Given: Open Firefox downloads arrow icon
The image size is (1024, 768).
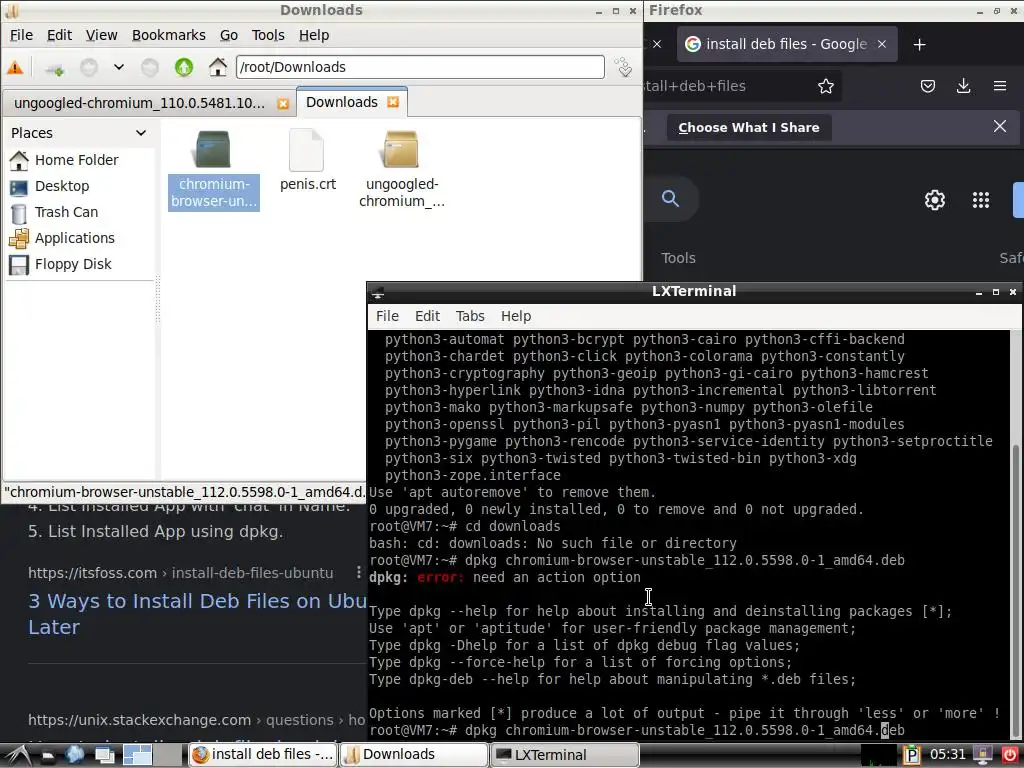Looking at the screenshot, I should [x=963, y=86].
